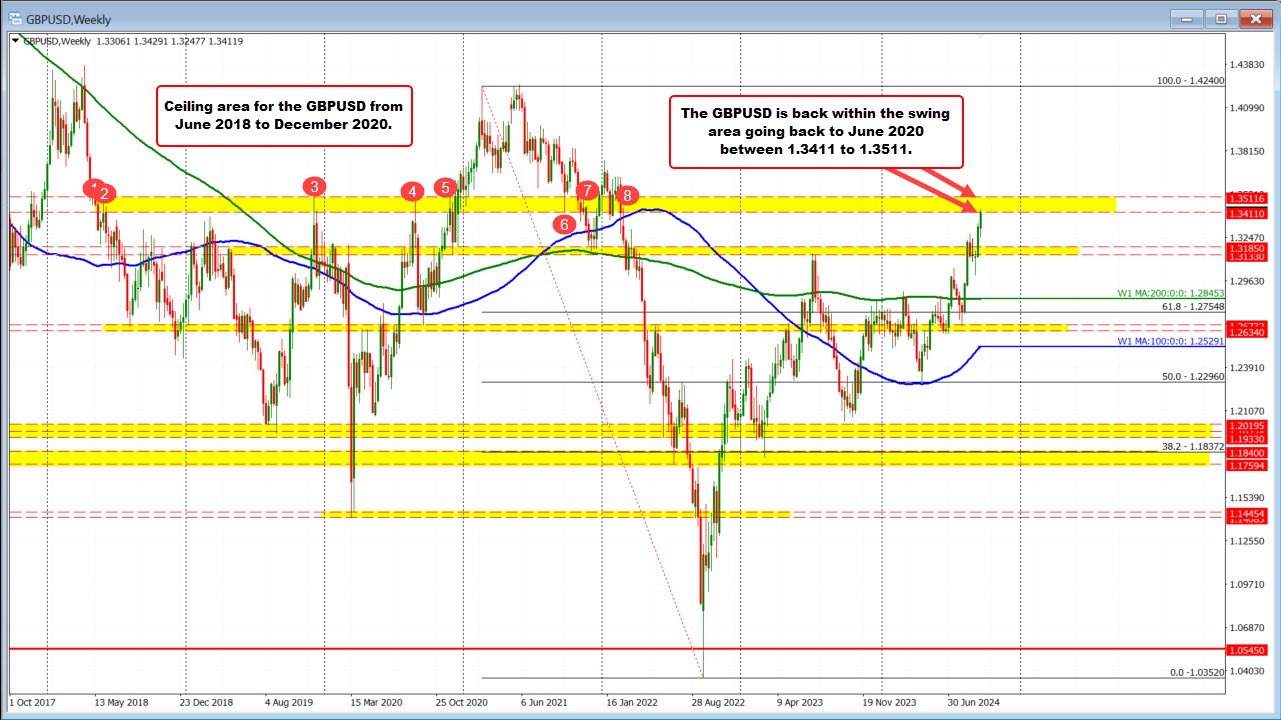Select the swing area callout about 1.3411 to 1.3511

815,131
